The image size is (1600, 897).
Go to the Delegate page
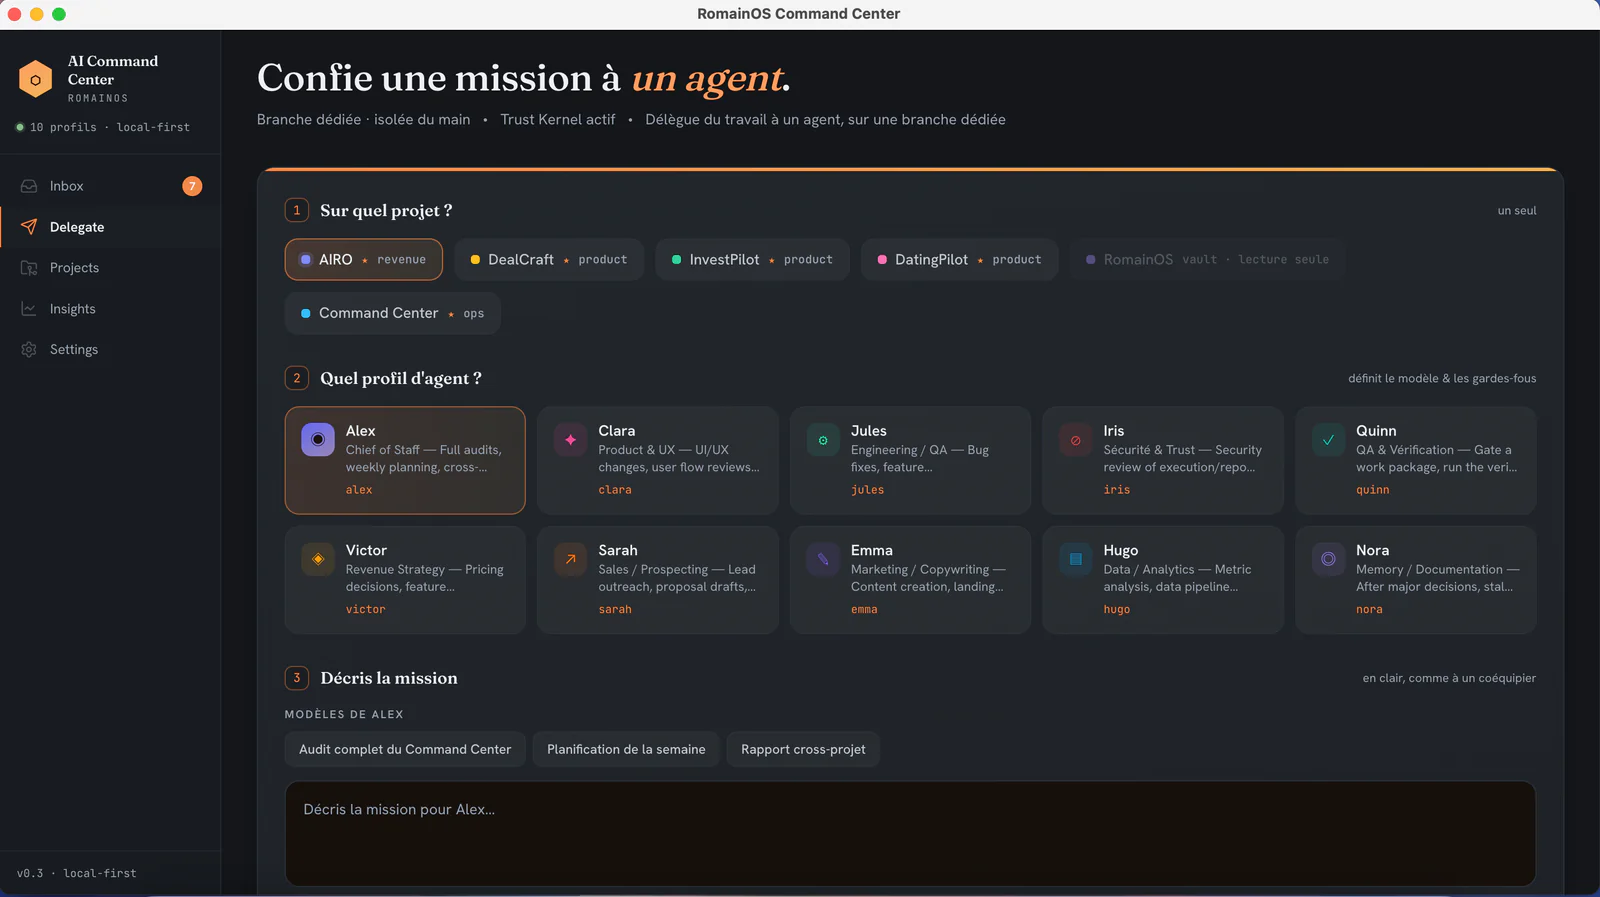[x=110, y=227]
